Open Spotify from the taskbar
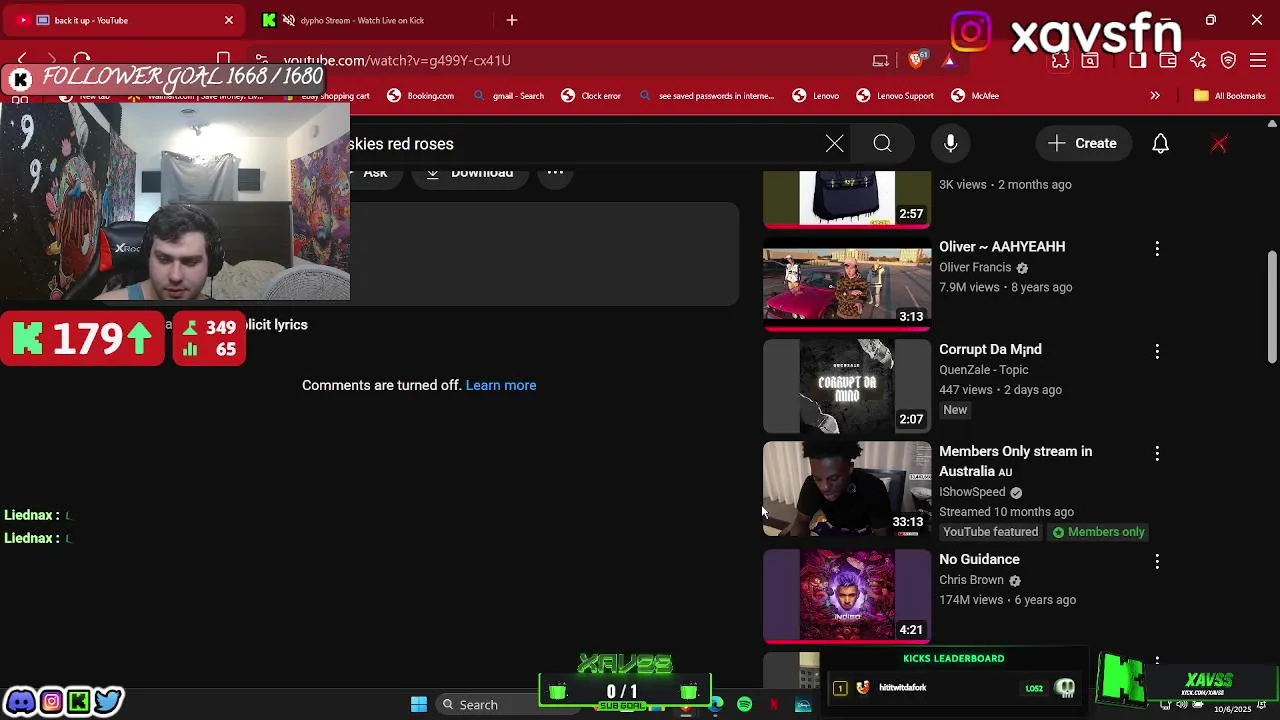The height and width of the screenshot is (720, 1280). [x=744, y=705]
